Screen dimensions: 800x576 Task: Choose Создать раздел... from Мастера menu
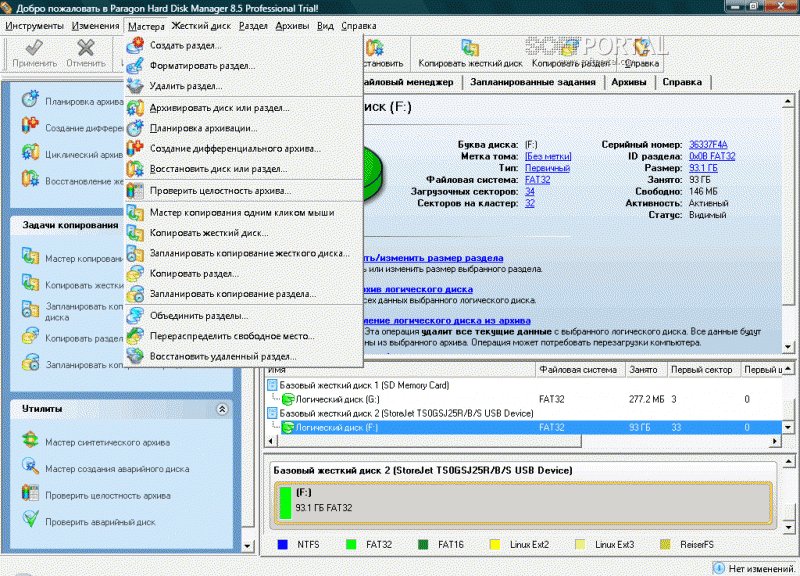tap(185, 46)
